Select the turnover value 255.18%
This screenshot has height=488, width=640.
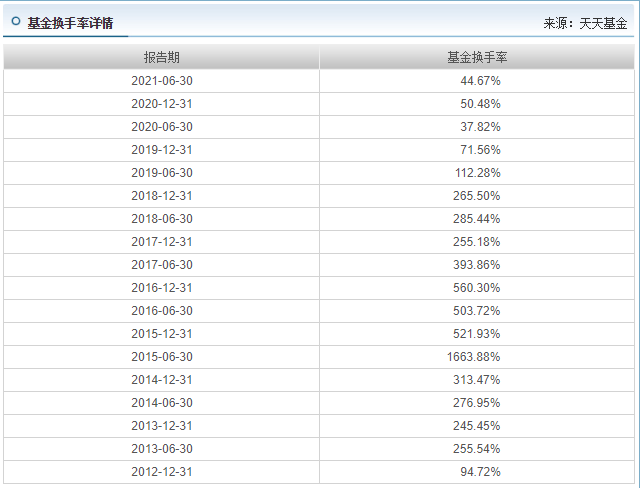coord(476,242)
